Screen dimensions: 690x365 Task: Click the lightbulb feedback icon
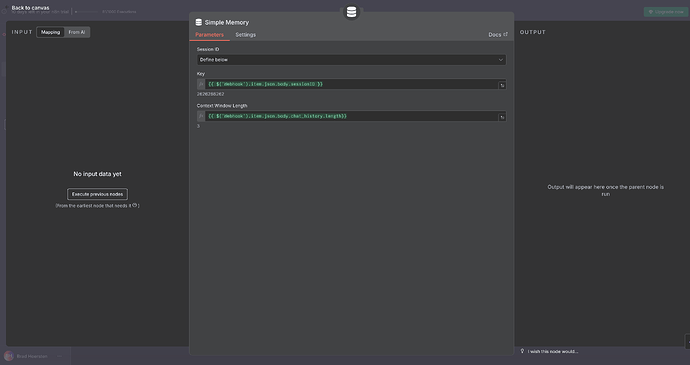(x=522, y=351)
